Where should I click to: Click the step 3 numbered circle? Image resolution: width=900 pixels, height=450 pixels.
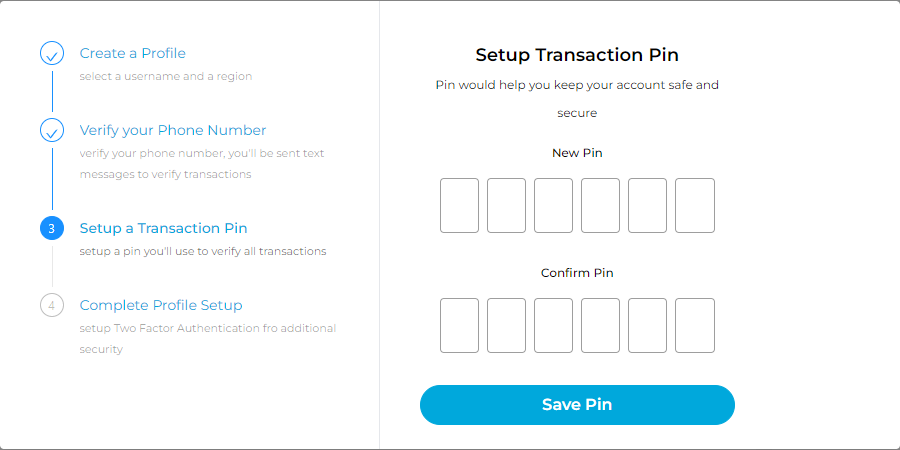click(52, 229)
